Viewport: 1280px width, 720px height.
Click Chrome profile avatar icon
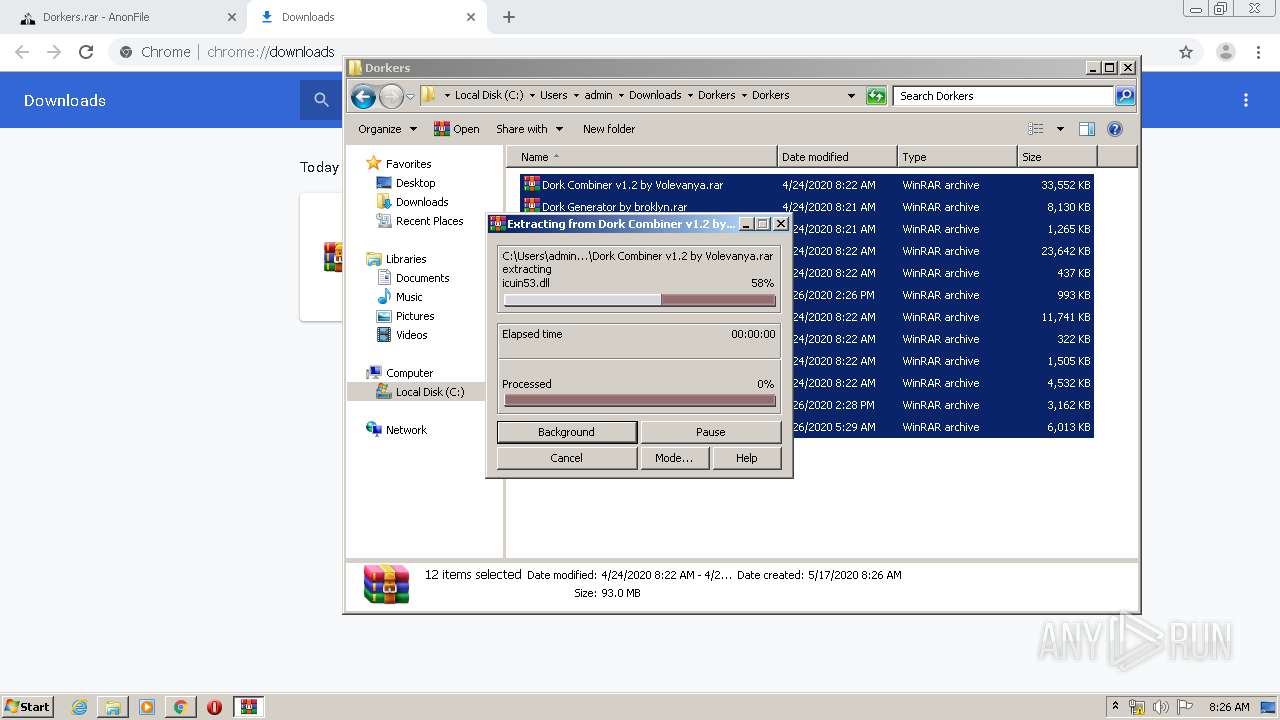pos(1226,52)
